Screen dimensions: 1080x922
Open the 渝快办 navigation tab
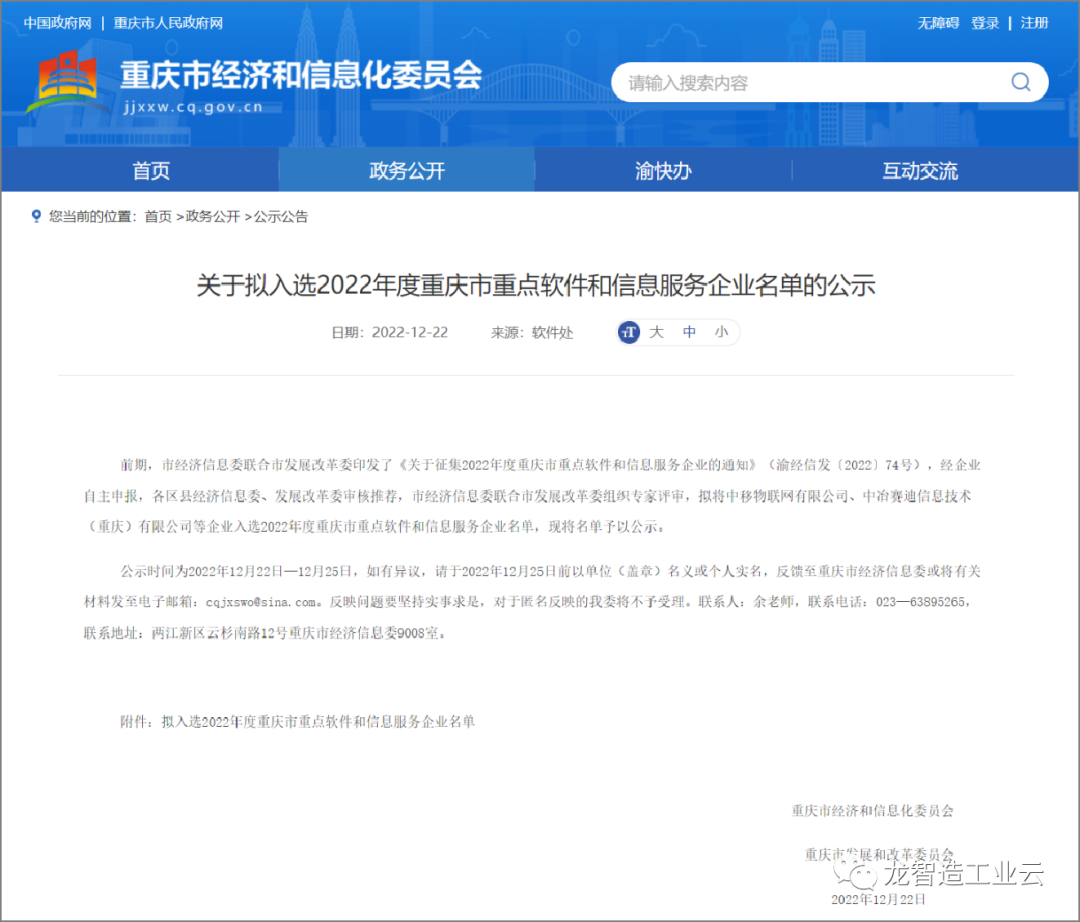(x=663, y=171)
